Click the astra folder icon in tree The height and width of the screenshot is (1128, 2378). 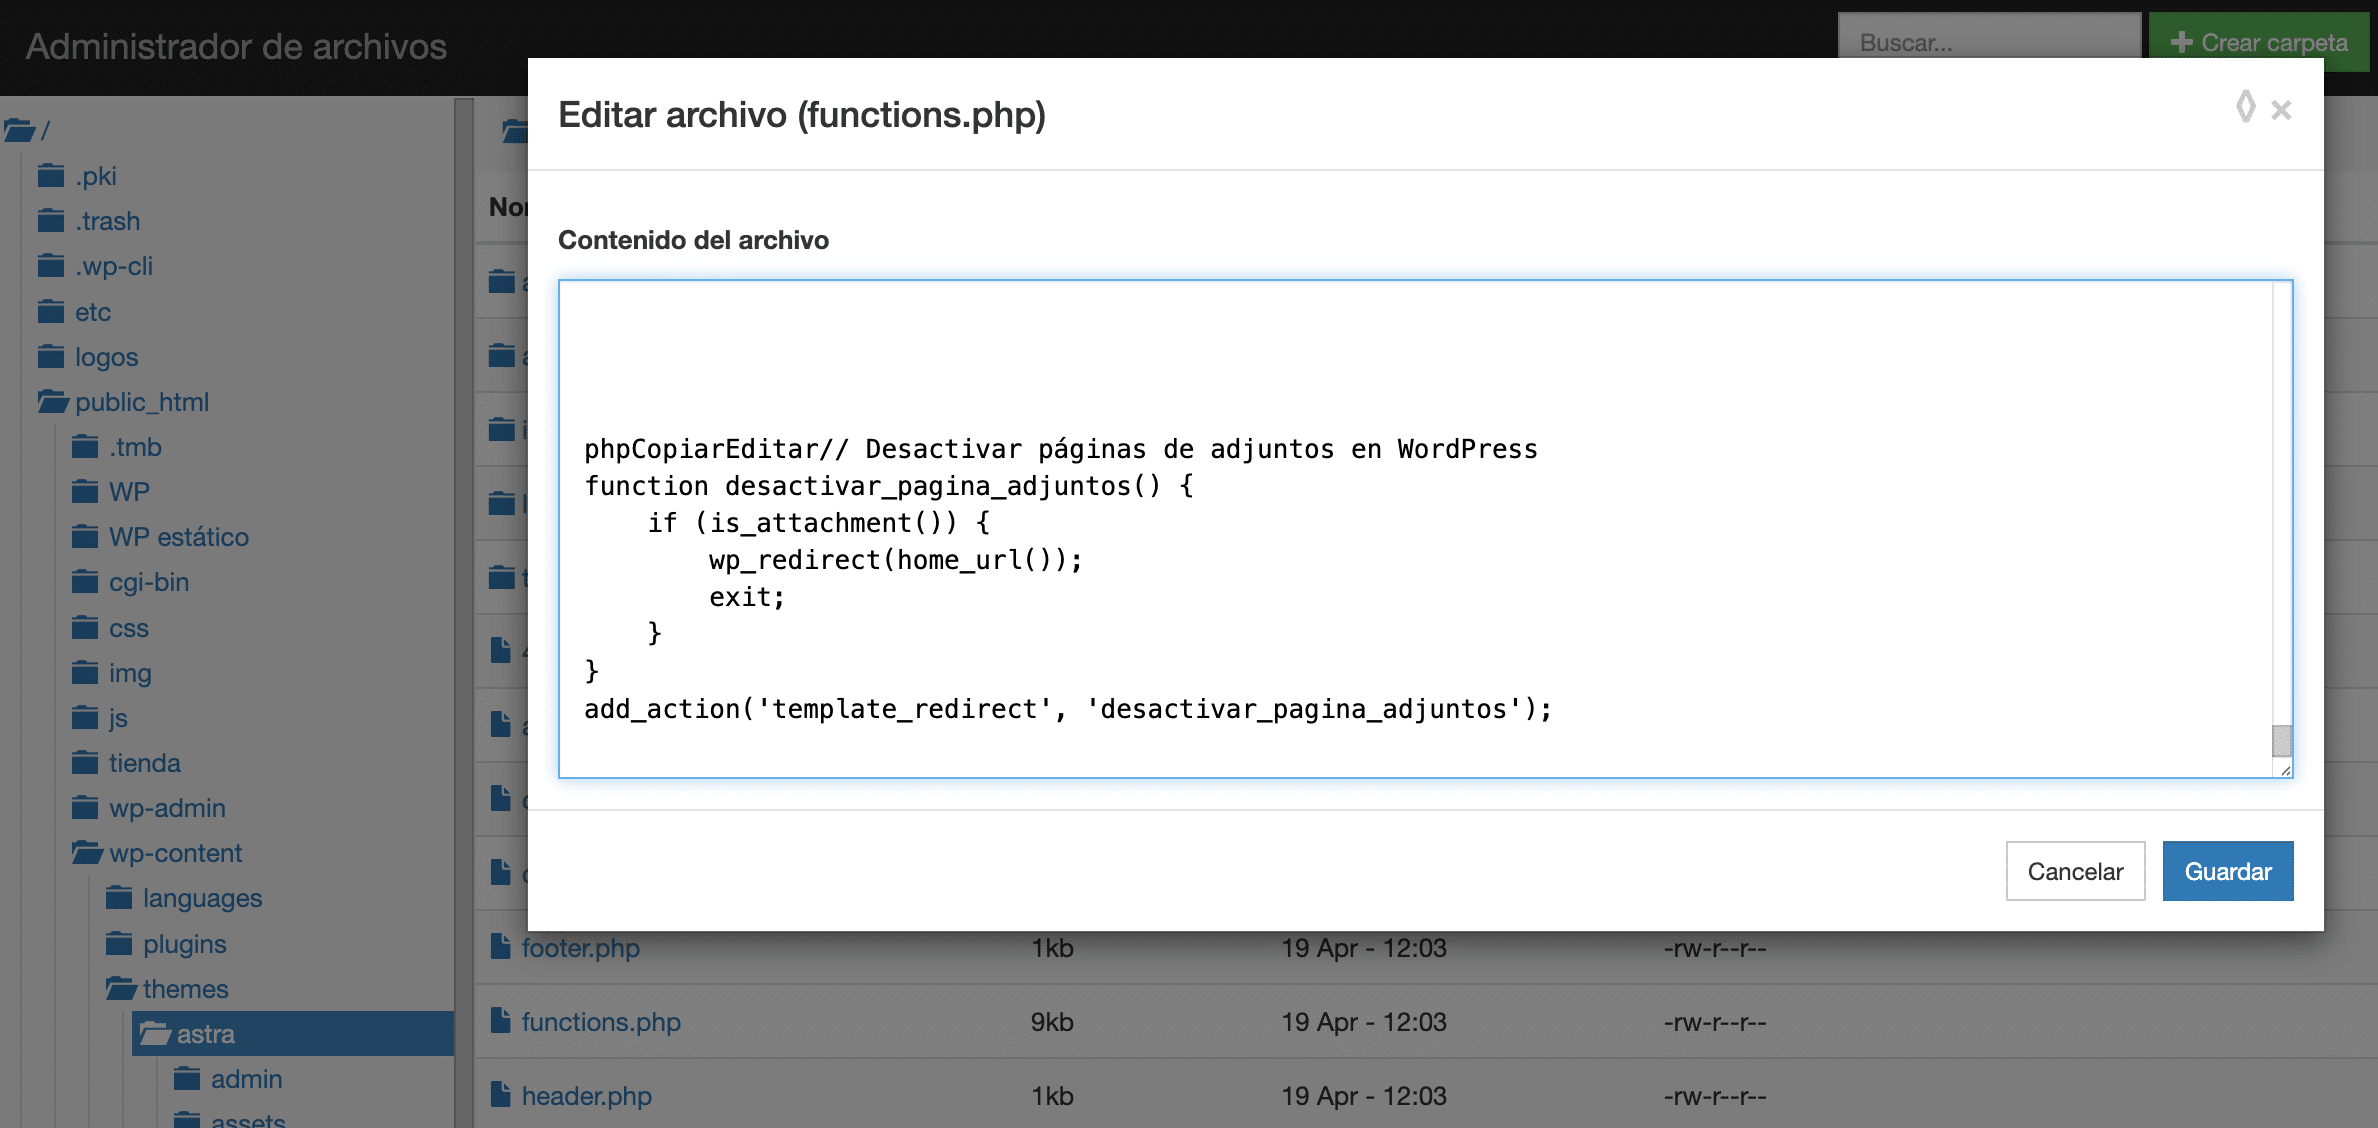155,1033
